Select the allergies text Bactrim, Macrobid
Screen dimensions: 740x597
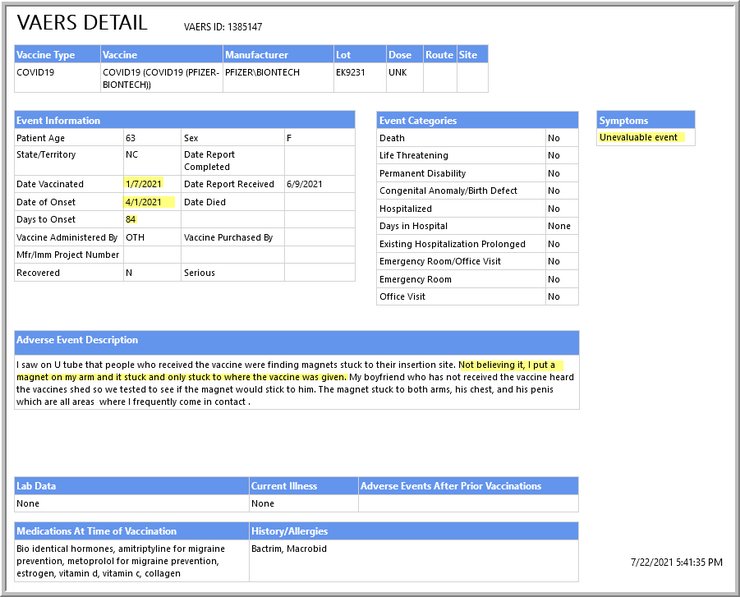(x=289, y=549)
